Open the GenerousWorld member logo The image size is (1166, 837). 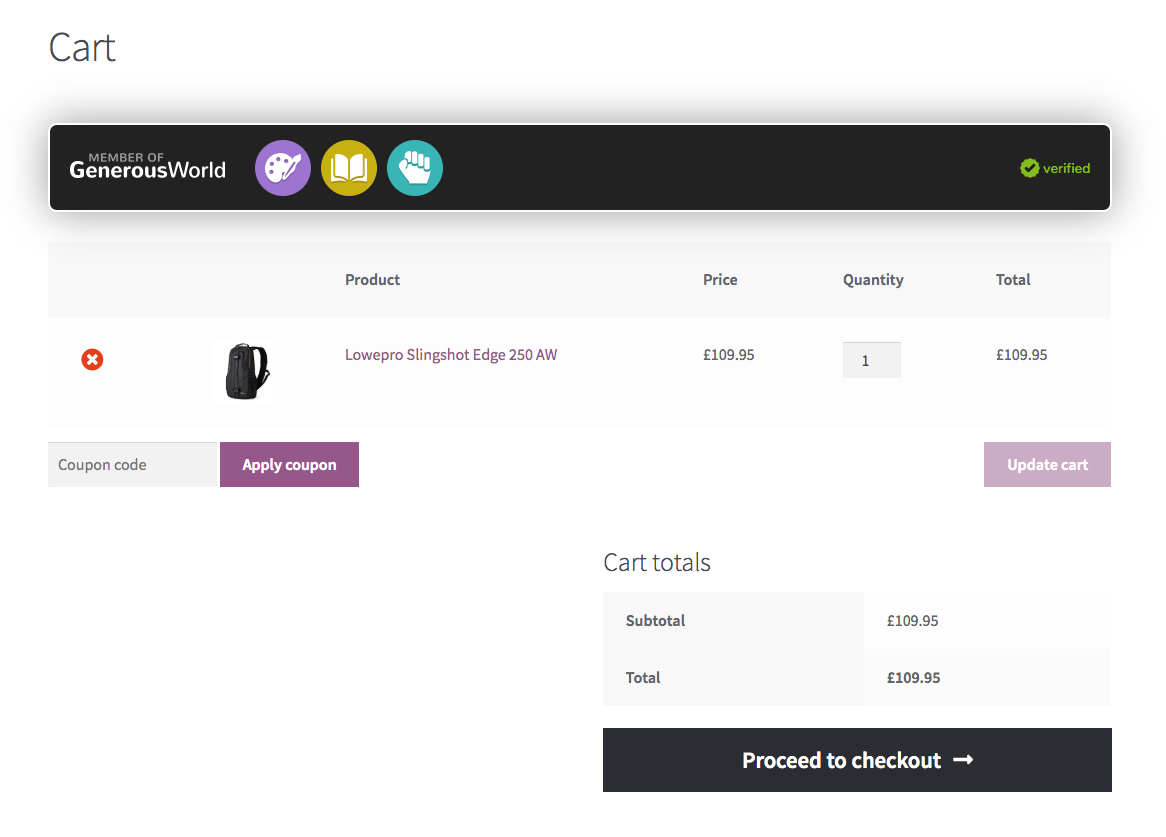pyautogui.click(x=147, y=167)
